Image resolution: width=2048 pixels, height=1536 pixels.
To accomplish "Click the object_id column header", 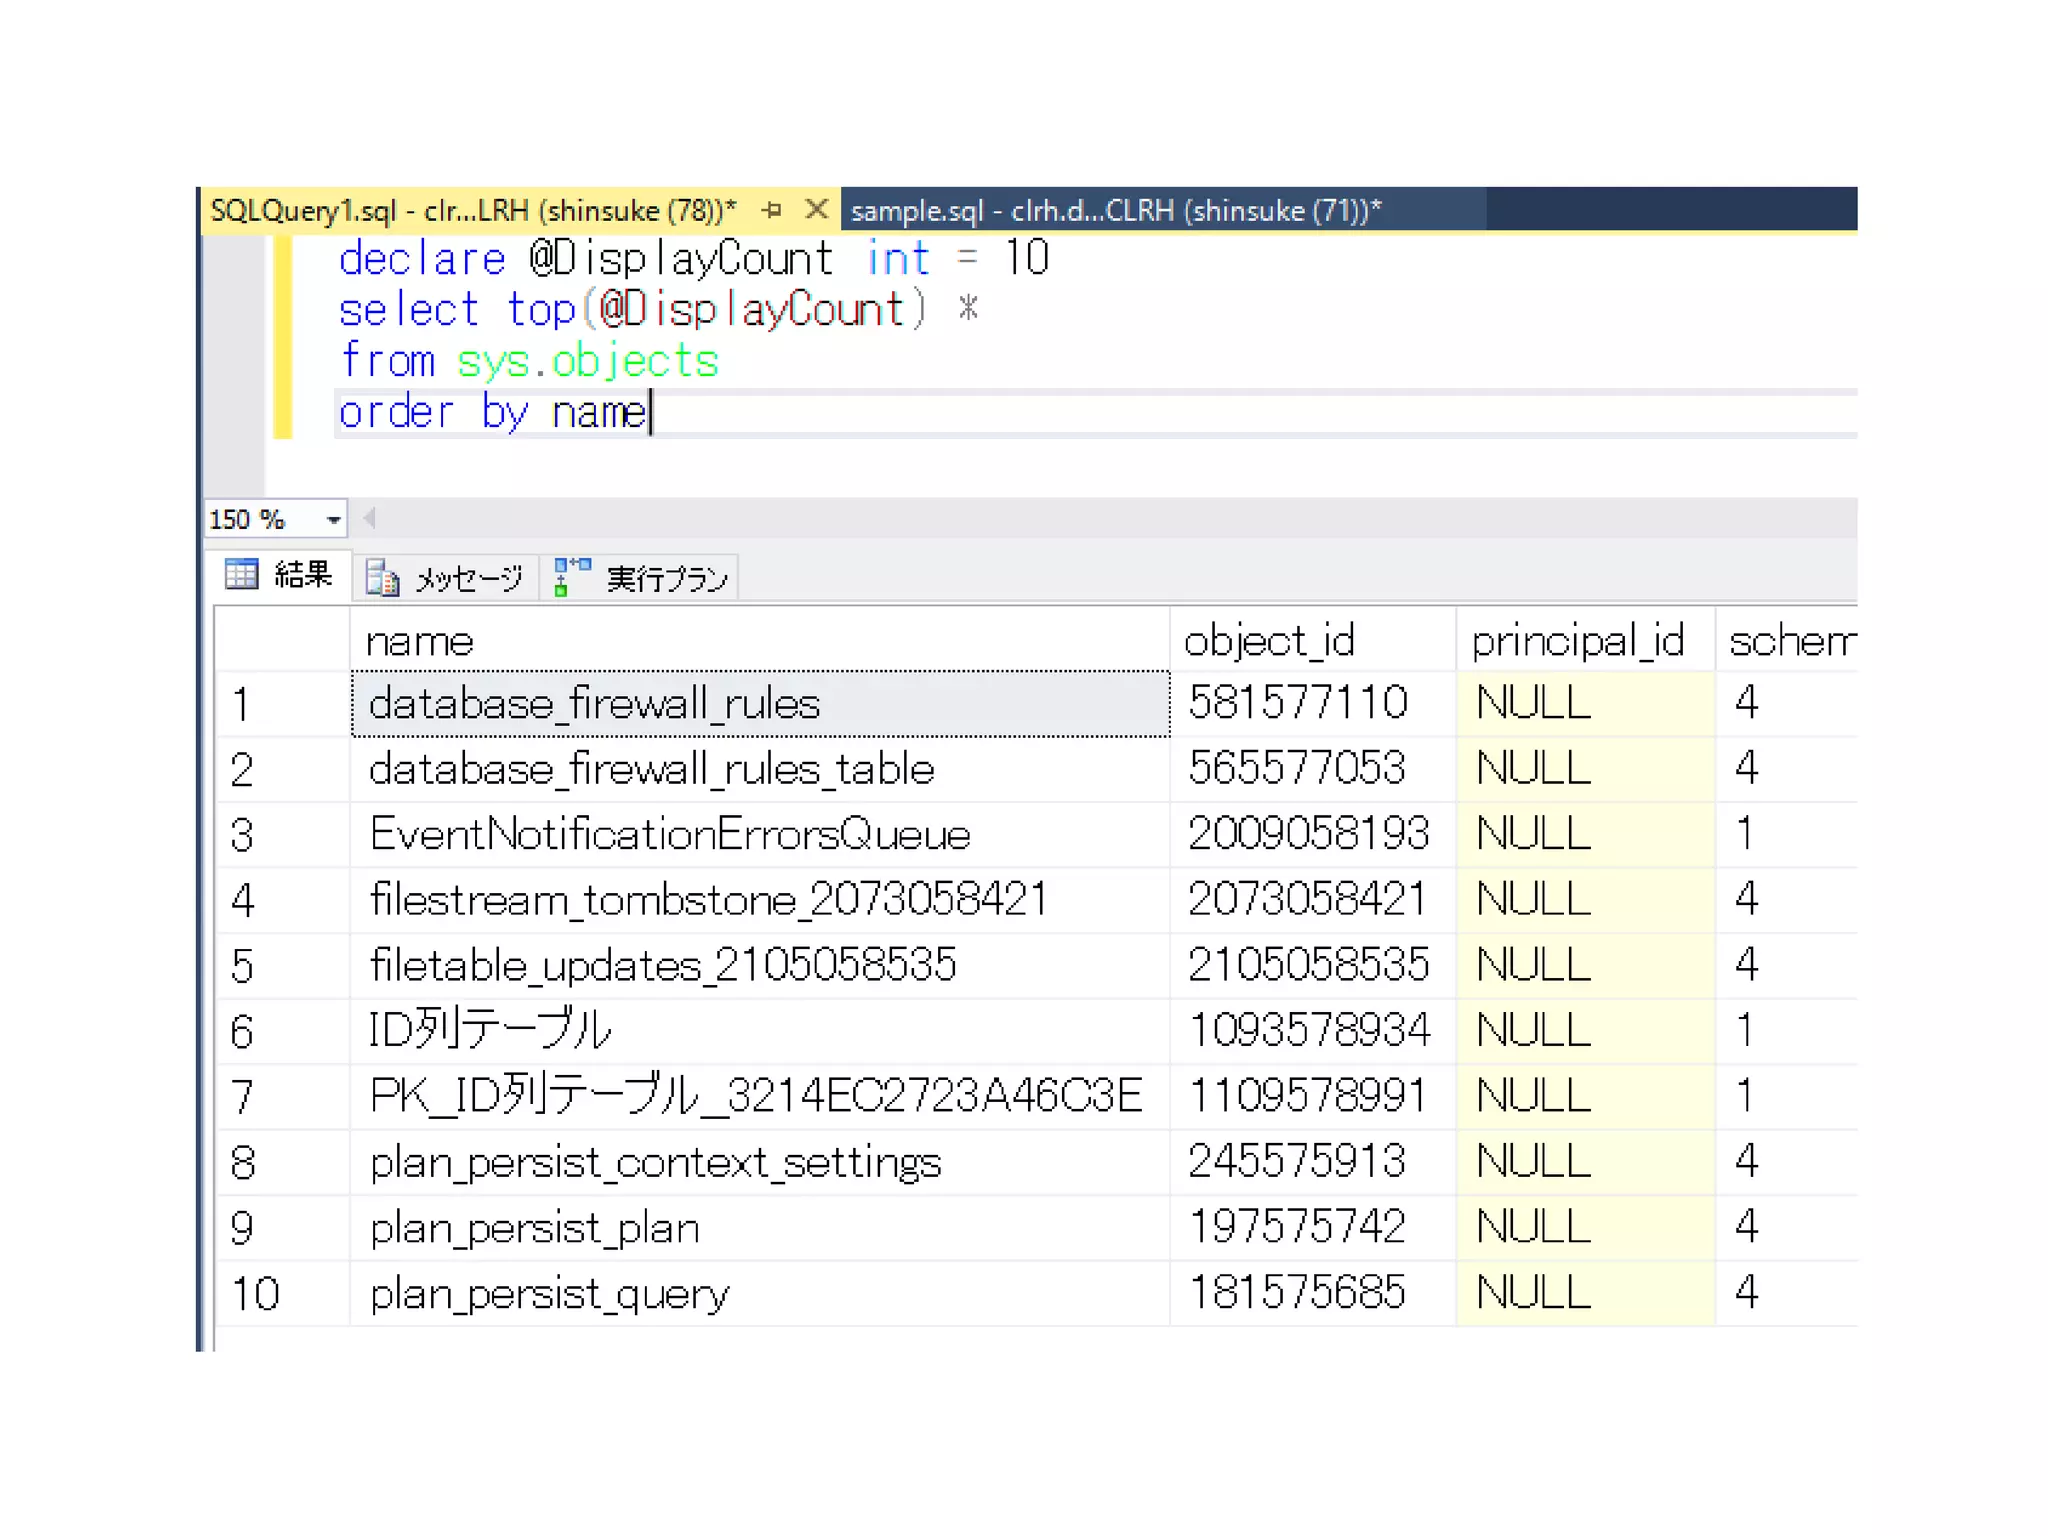I will [1268, 641].
